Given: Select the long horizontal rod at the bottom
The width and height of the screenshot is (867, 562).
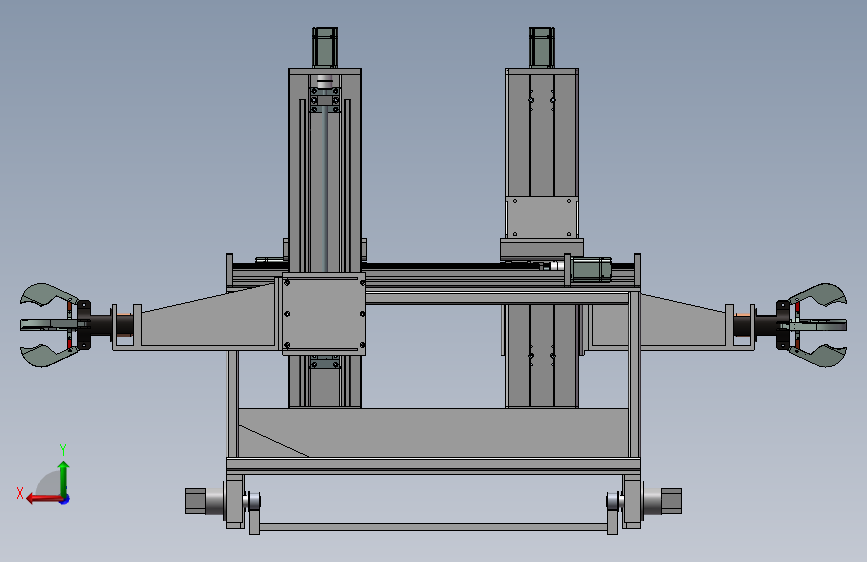Looking at the screenshot, I should (x=434, y=527).
